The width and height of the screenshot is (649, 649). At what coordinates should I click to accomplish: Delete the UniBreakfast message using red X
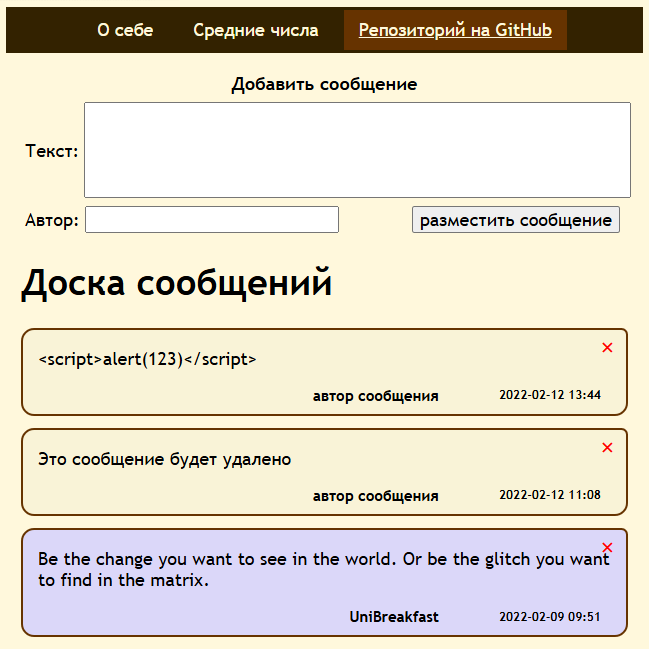coord(607,548)
